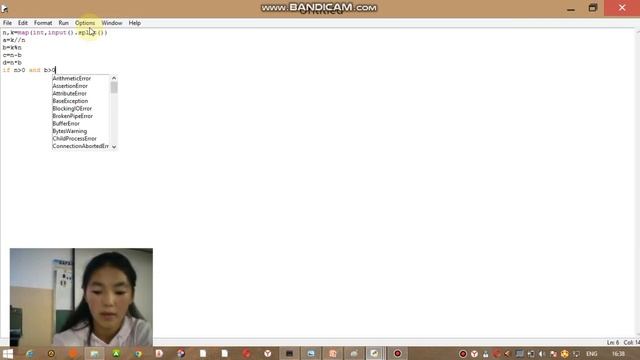640x360 pixels.
Task: Open the Run menu
Action: pyautogui.click(x=64, y=23)
